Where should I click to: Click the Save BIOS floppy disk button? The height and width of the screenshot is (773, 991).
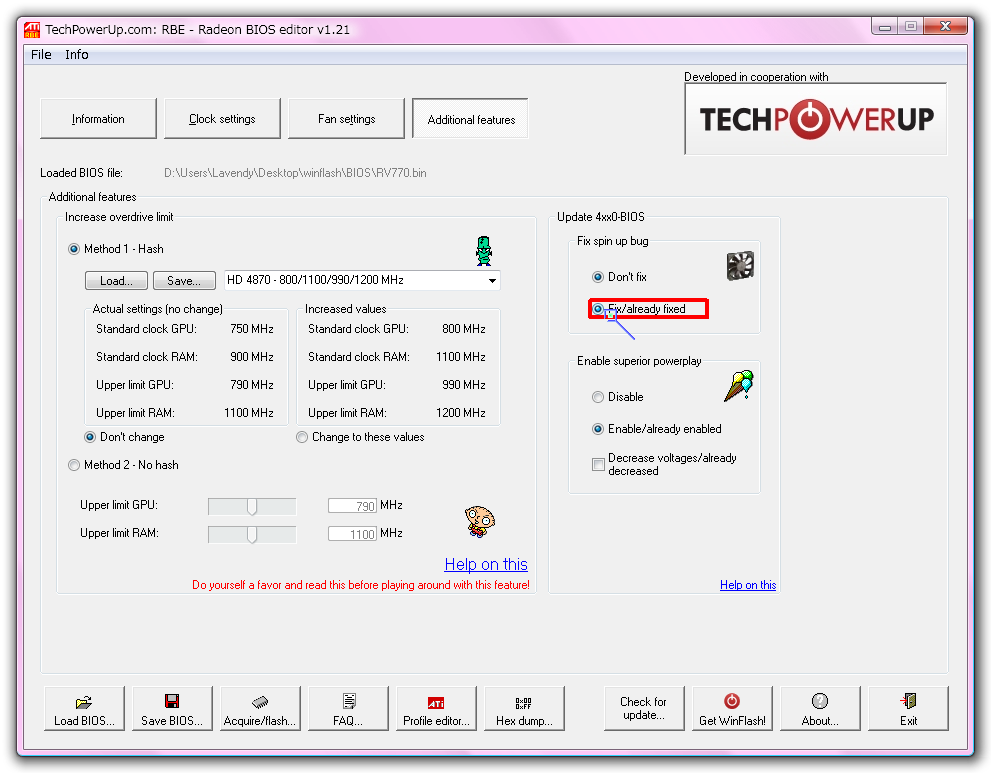pos(172,709)
